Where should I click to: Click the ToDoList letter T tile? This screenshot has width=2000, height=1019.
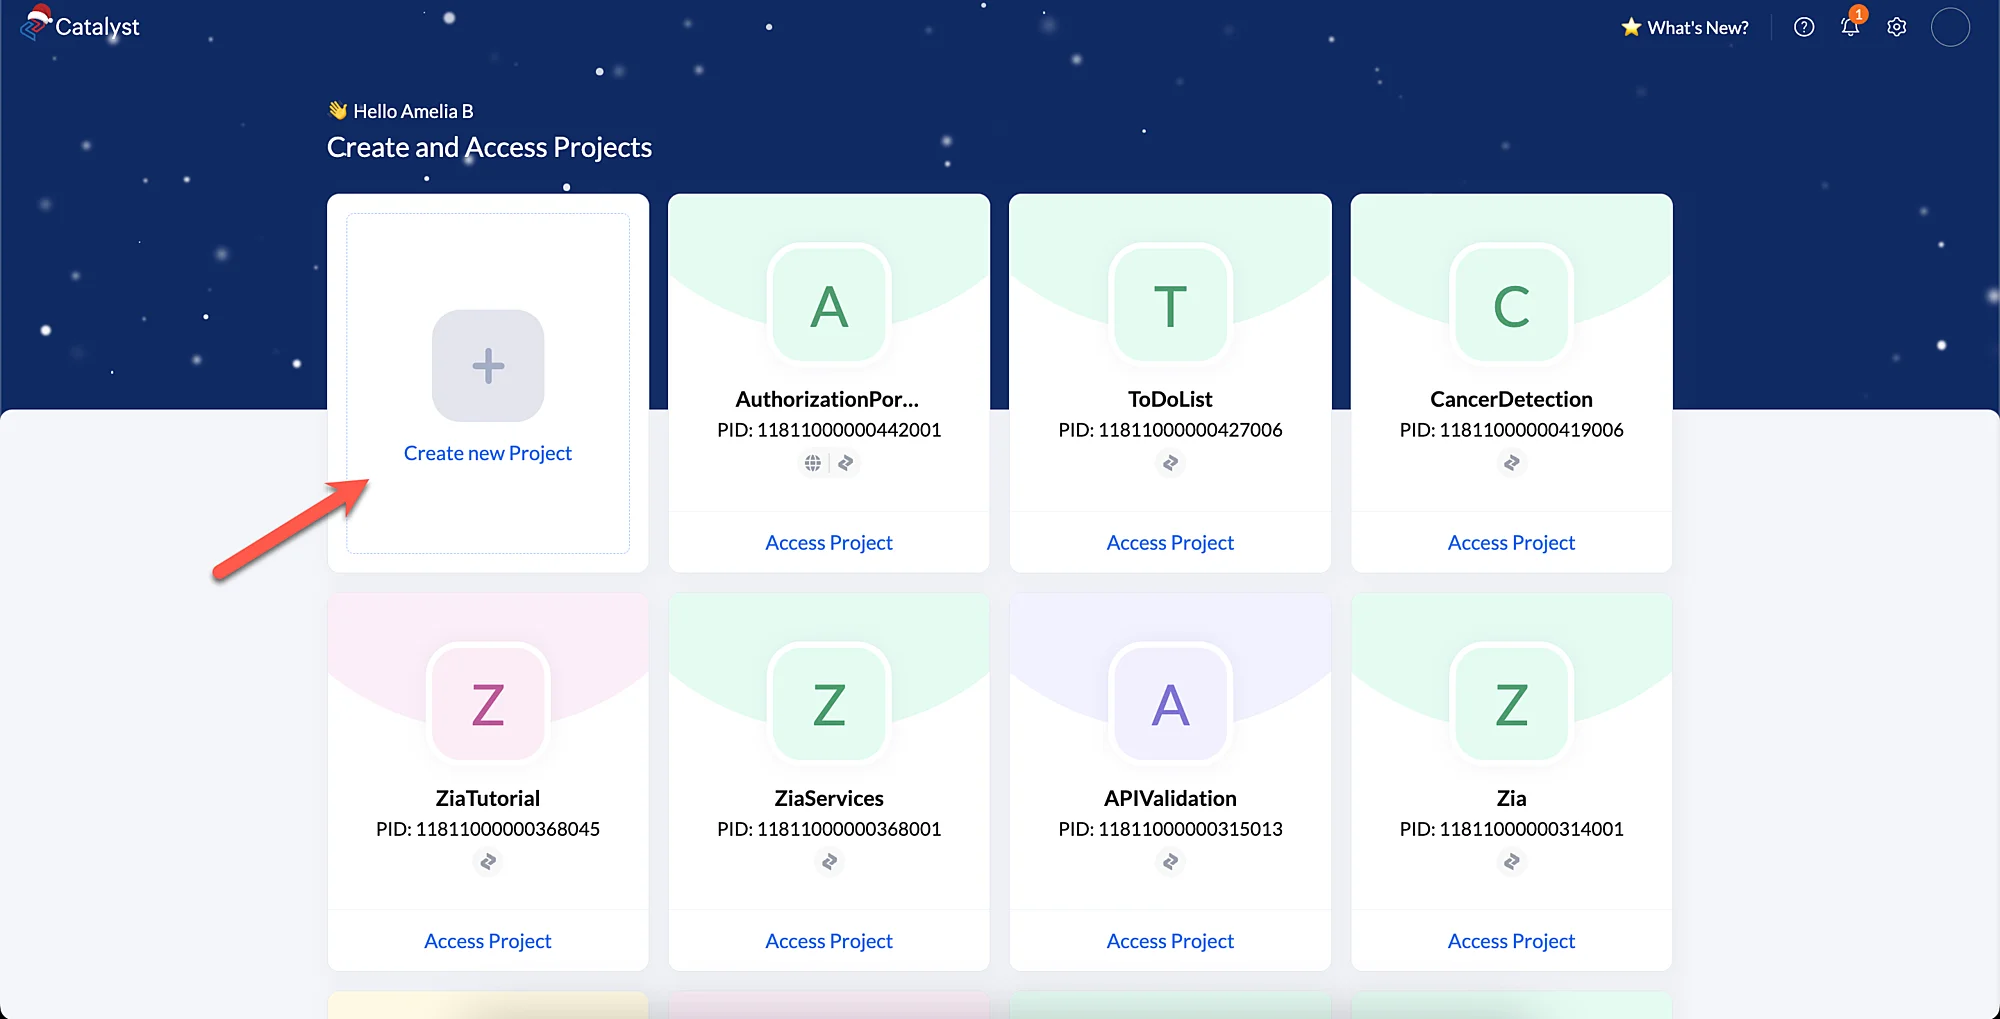(x=1170, y=305)
